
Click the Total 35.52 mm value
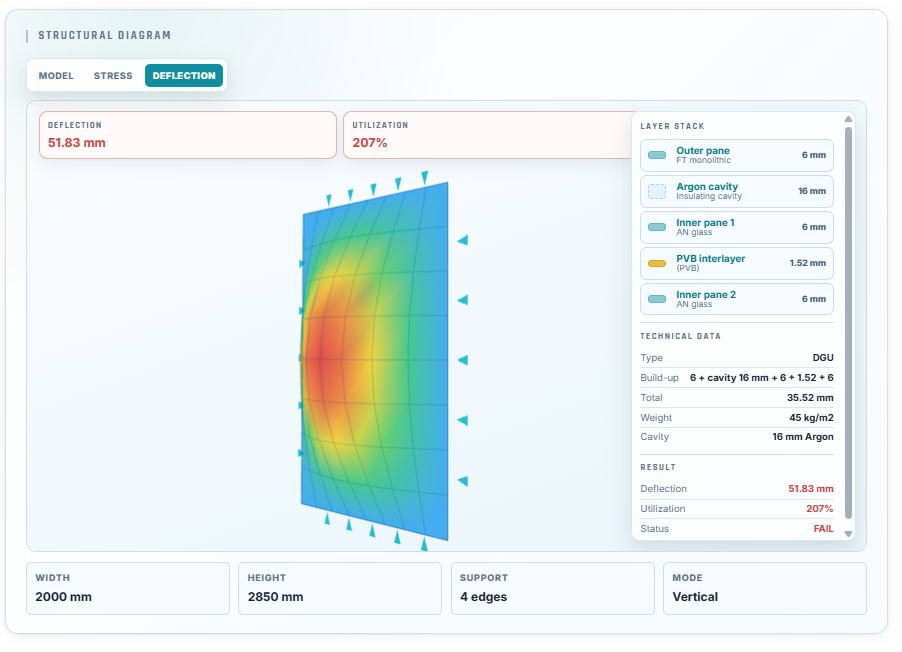point(810,398)
